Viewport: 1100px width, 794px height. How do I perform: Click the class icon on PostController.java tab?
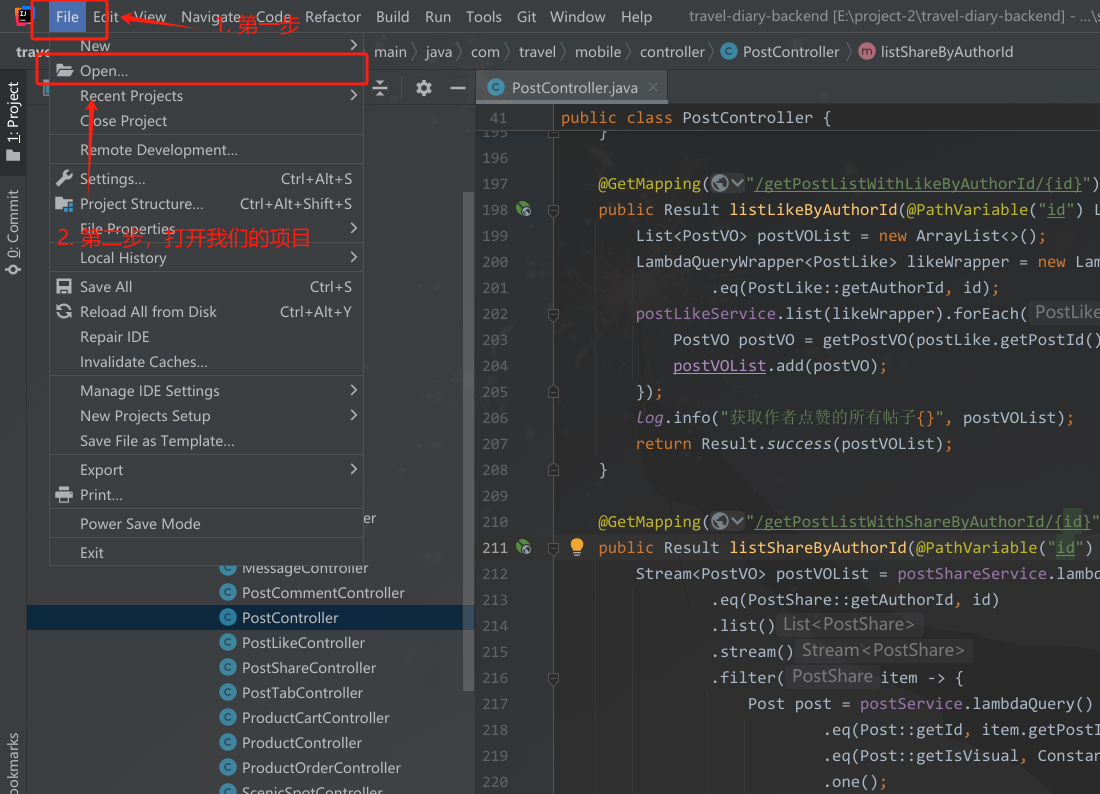pos(496,87)
